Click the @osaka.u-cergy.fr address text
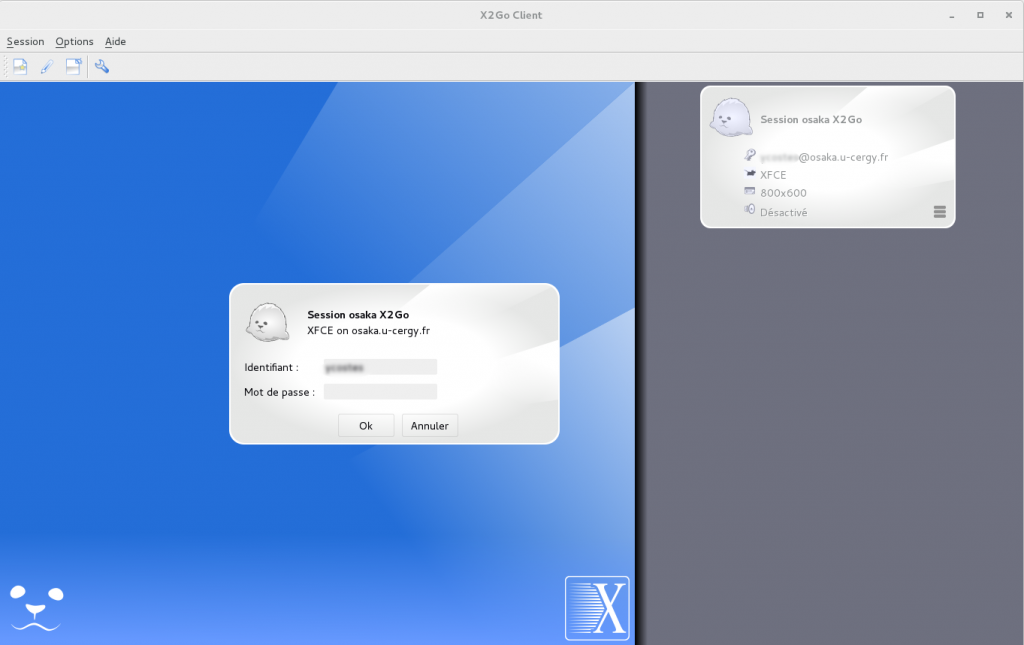This screenshot has height=645, width=1024. [843, 157]
